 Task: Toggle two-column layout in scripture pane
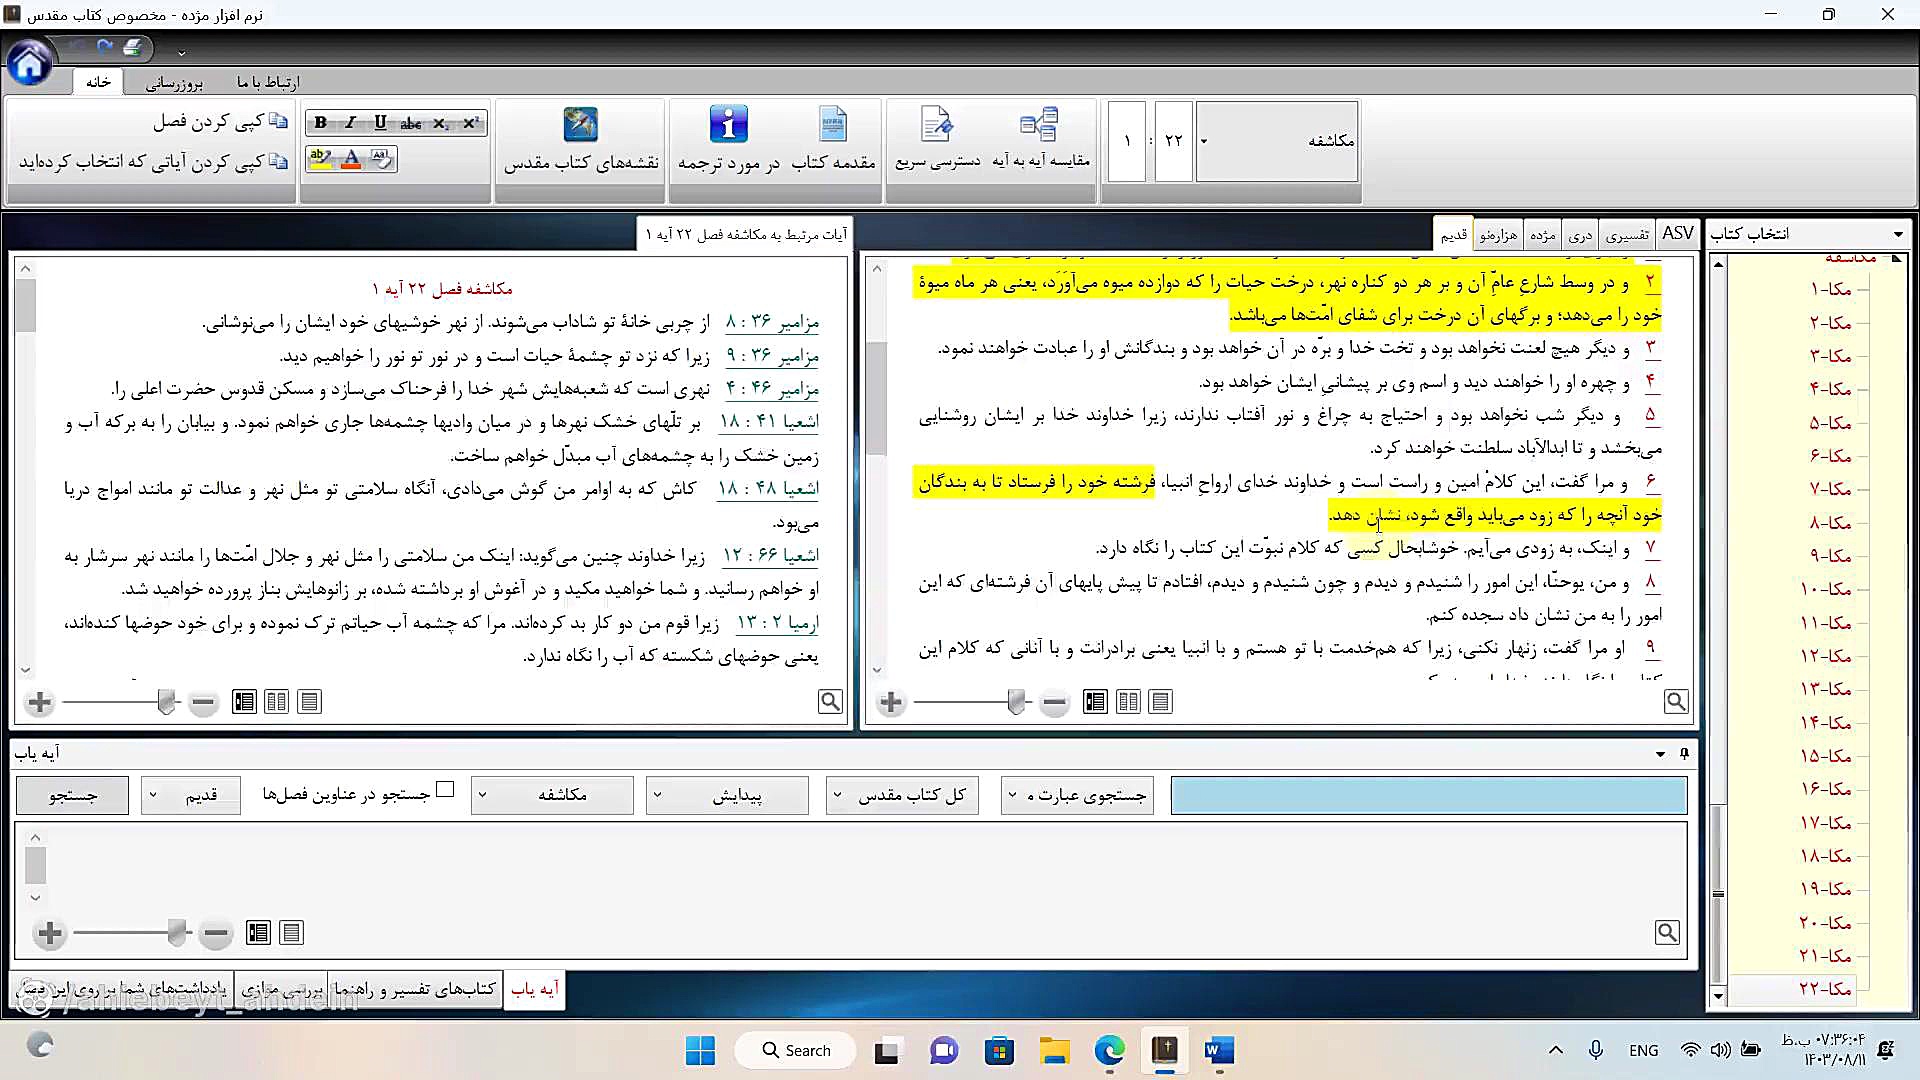tap(1128, 702)
